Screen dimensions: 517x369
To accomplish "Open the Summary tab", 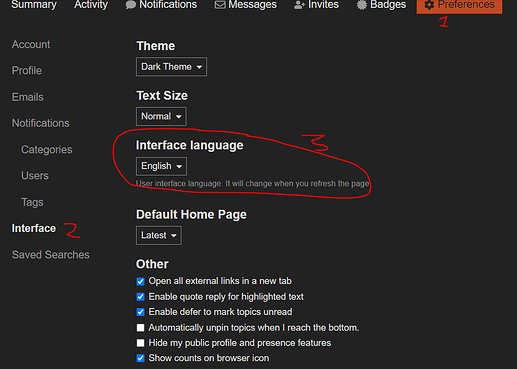I will click(34, 5).
